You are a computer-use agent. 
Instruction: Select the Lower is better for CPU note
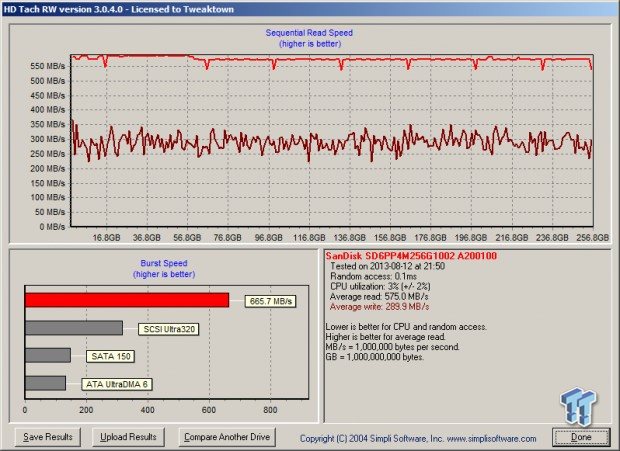point(406,327)
